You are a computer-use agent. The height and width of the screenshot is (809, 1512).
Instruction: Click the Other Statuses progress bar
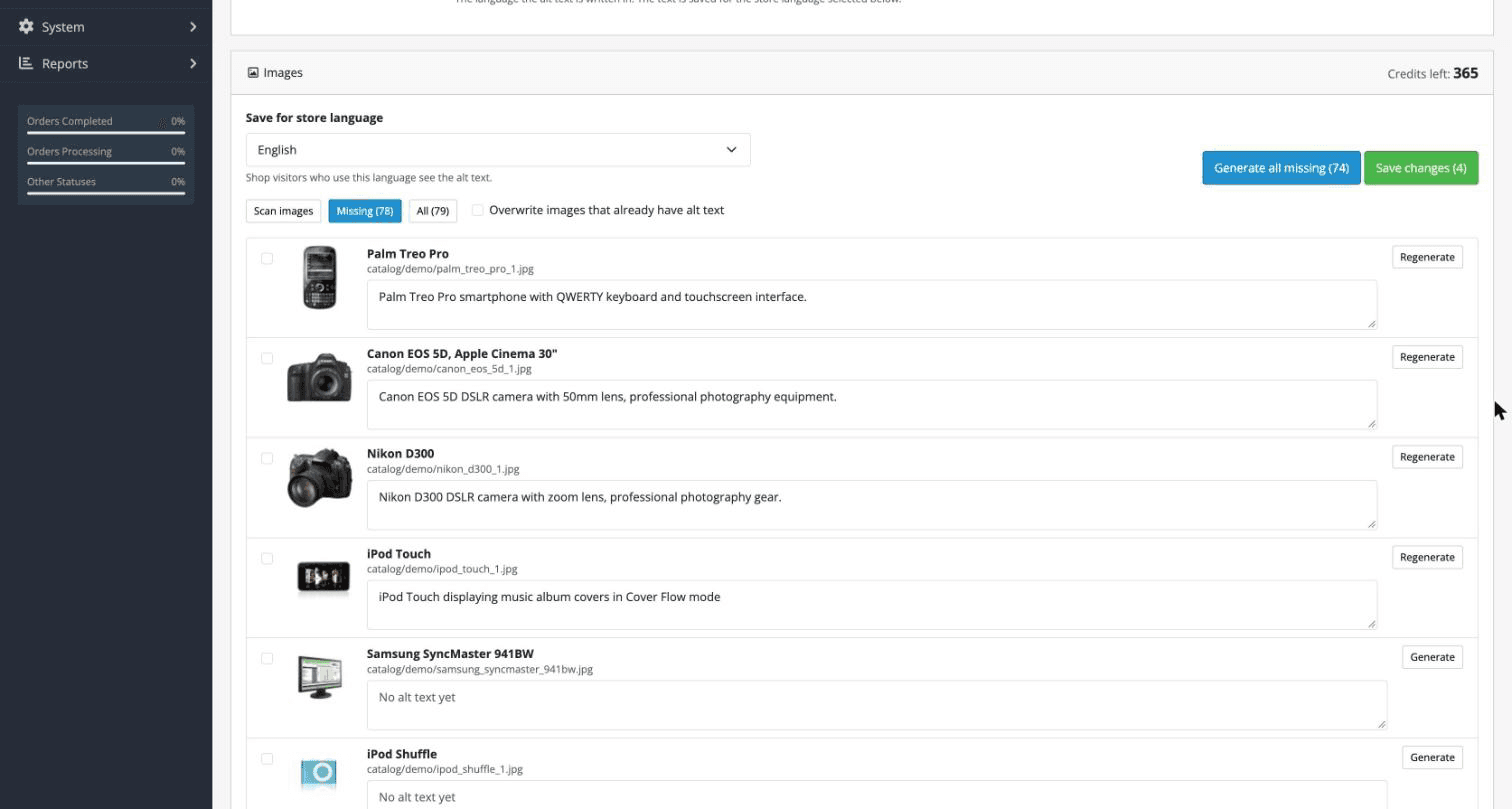pyautogui.click(x=106, y=193)
